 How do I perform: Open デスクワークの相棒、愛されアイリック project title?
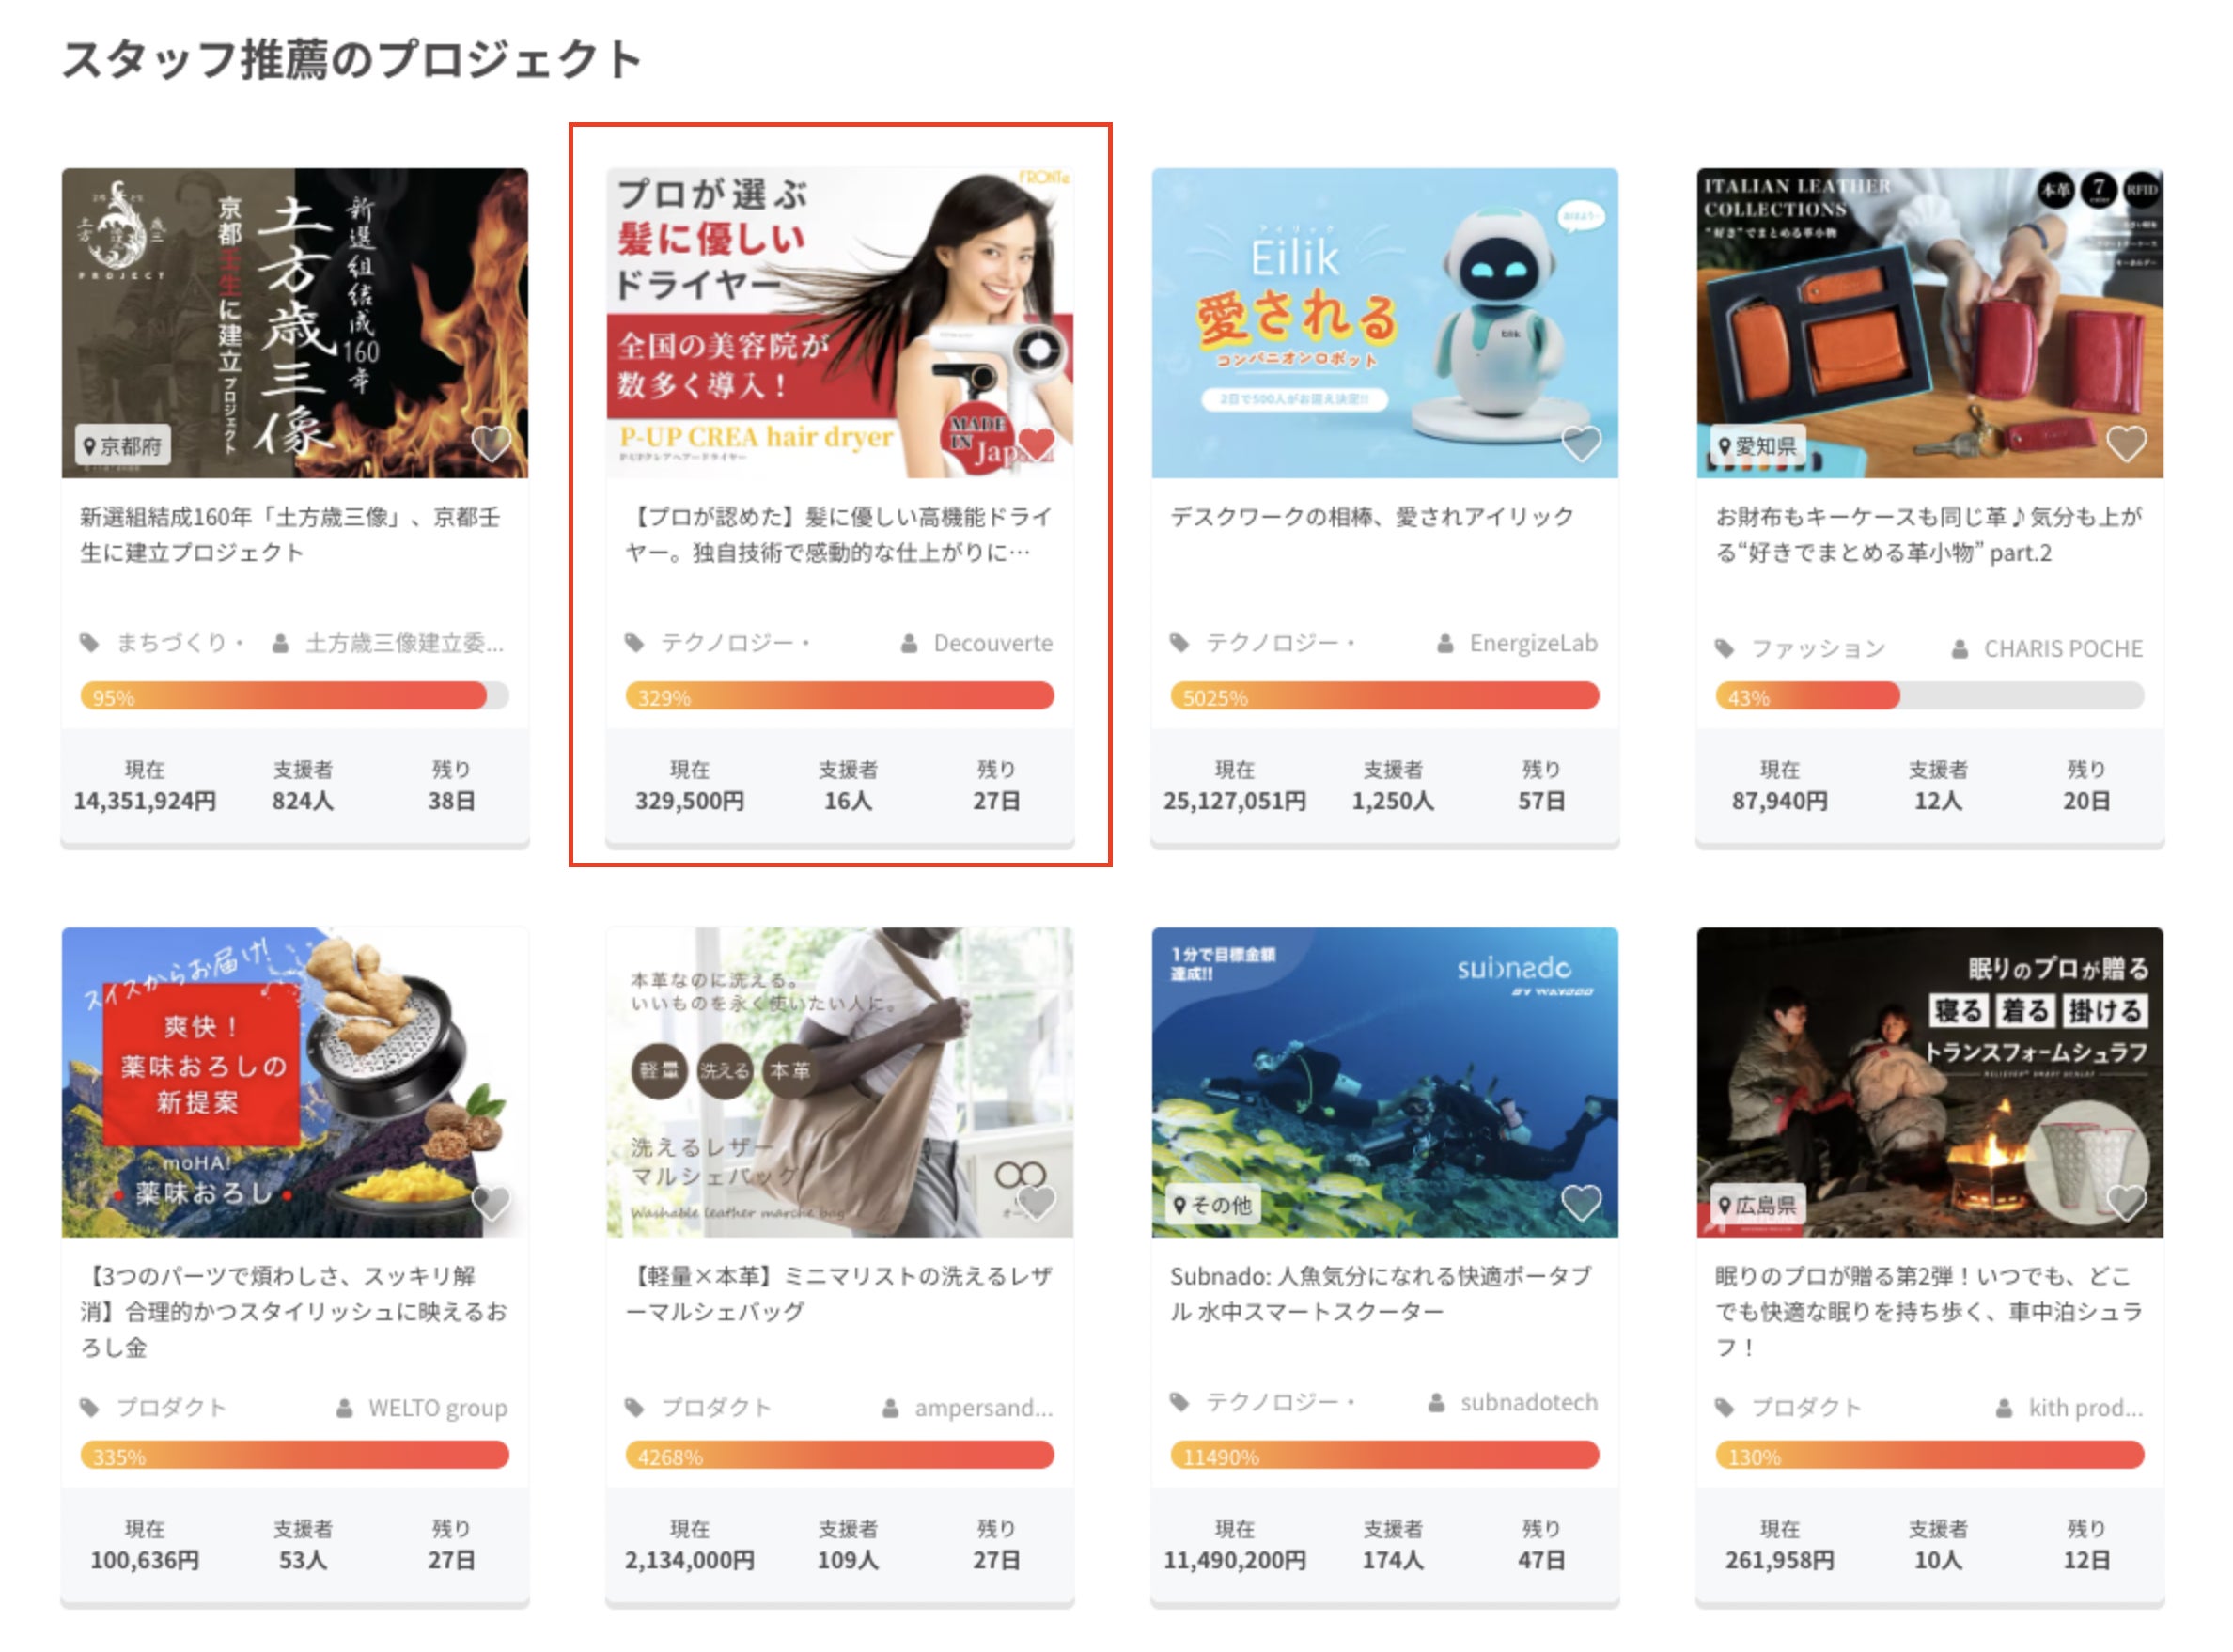(x=1372, y=517)
